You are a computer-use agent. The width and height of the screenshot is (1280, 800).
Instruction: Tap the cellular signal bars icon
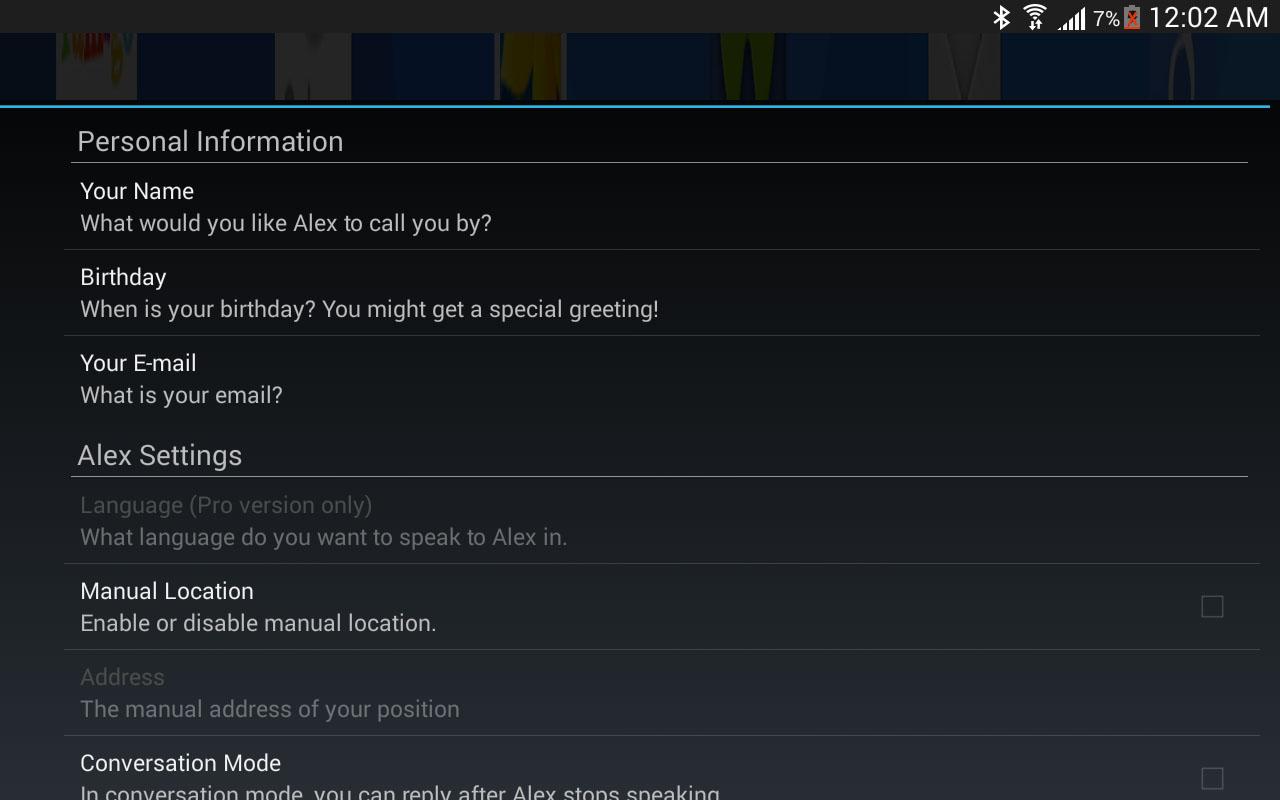(1072, 18)
